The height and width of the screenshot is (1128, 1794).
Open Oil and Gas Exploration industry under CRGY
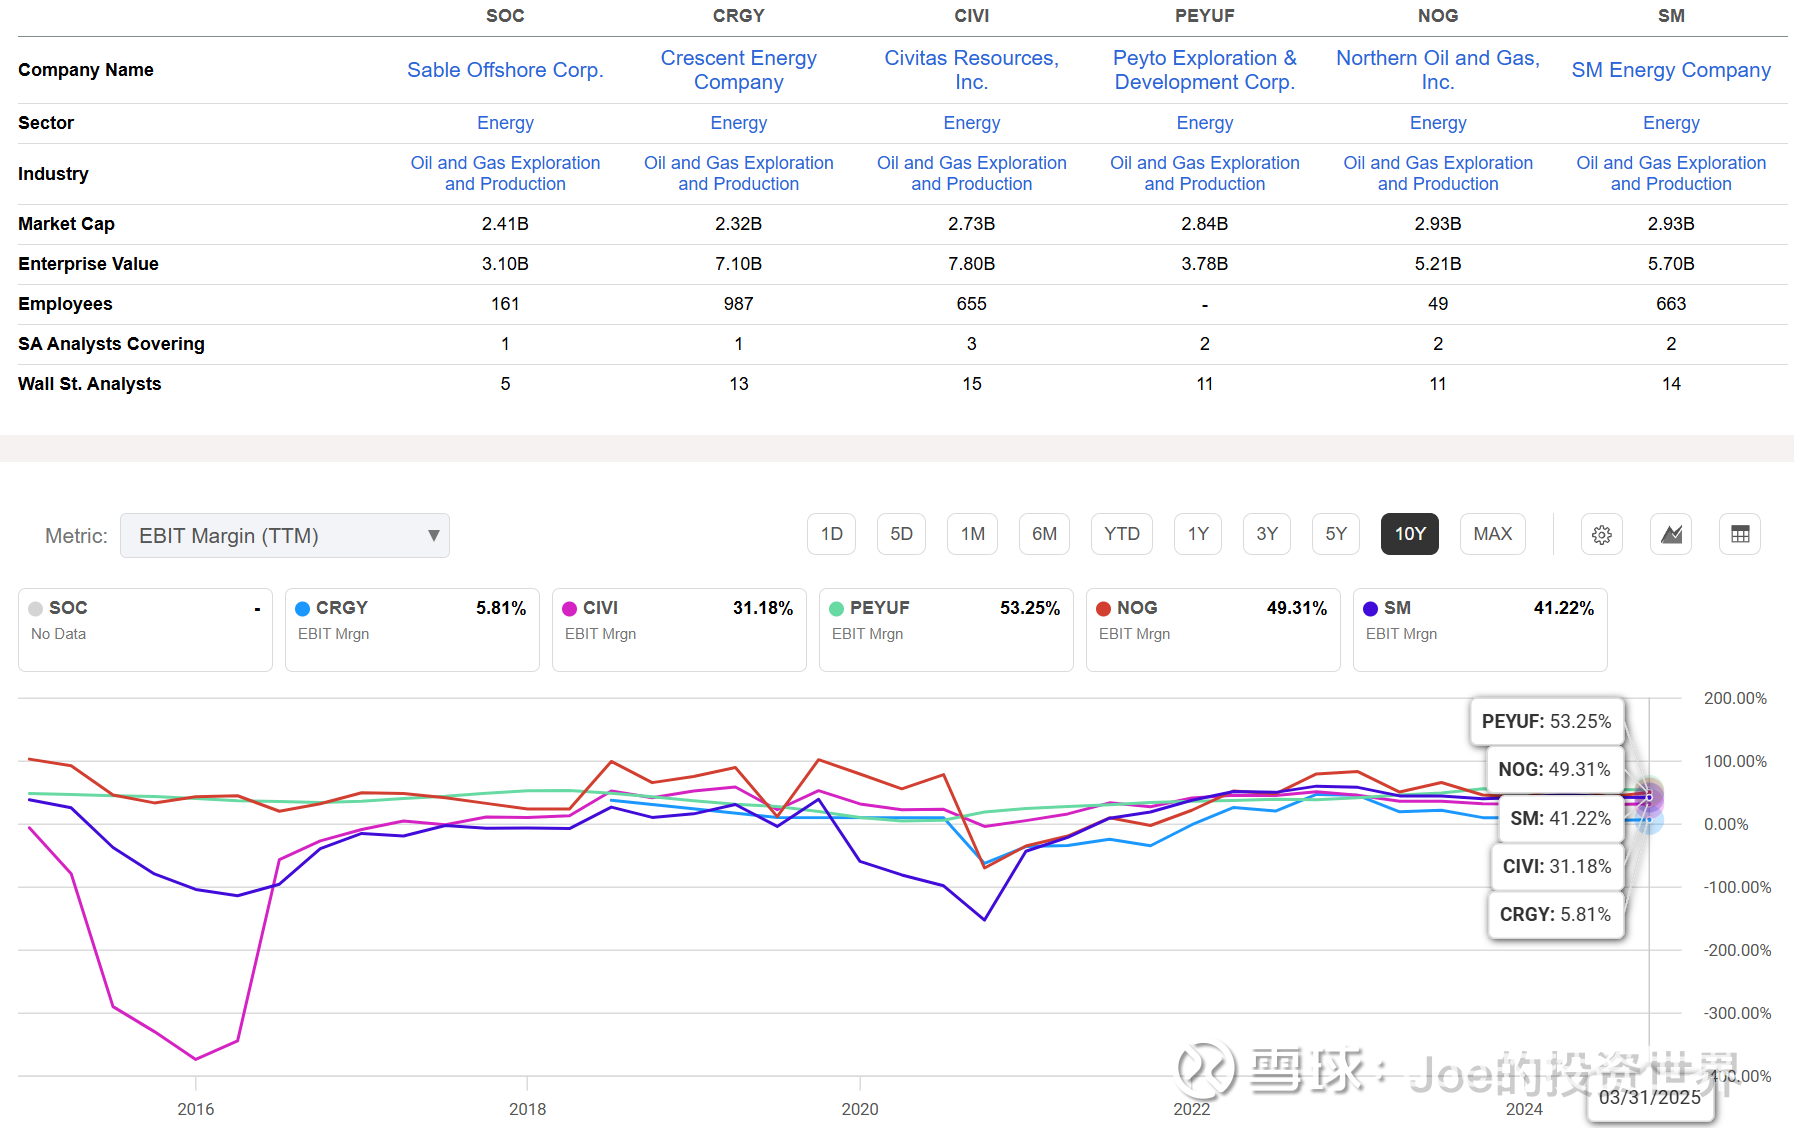click(x=739, y=173)
